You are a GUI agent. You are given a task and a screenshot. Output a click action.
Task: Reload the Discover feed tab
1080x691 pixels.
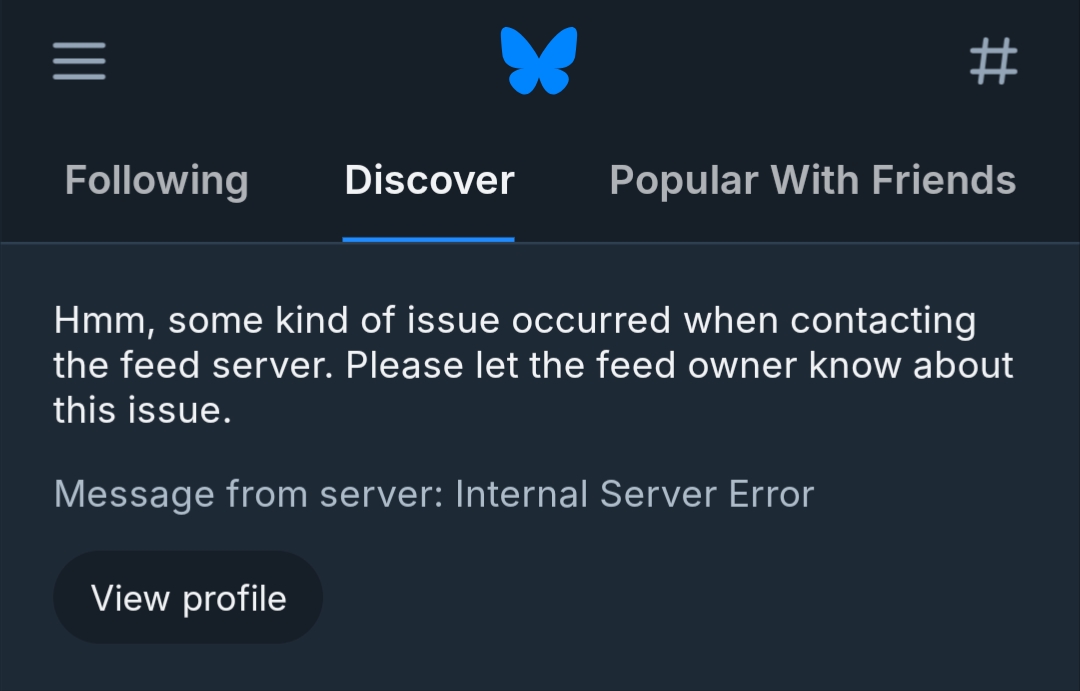click(429, 181)
